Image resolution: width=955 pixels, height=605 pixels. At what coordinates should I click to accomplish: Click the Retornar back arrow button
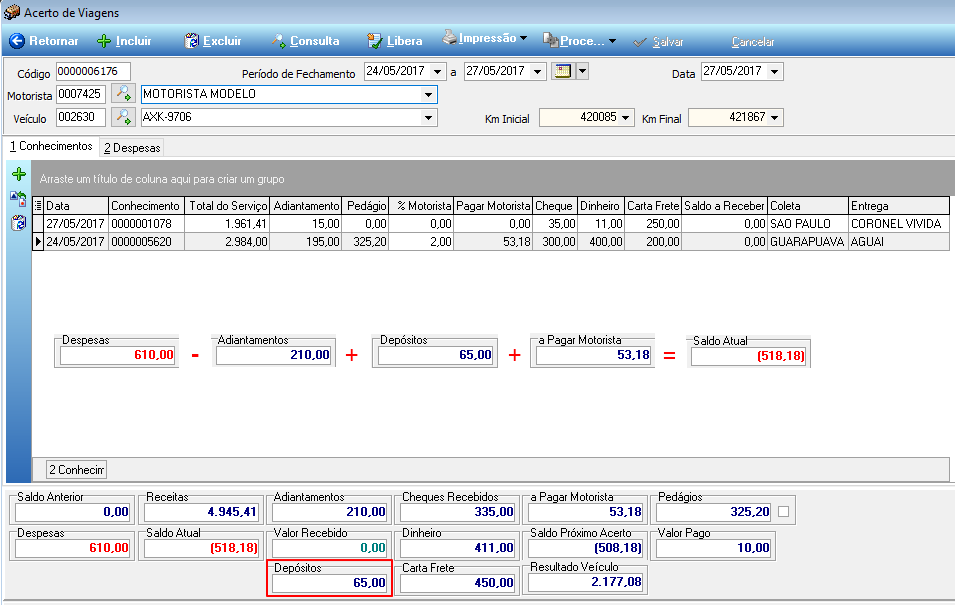click(x=44, y=41)
